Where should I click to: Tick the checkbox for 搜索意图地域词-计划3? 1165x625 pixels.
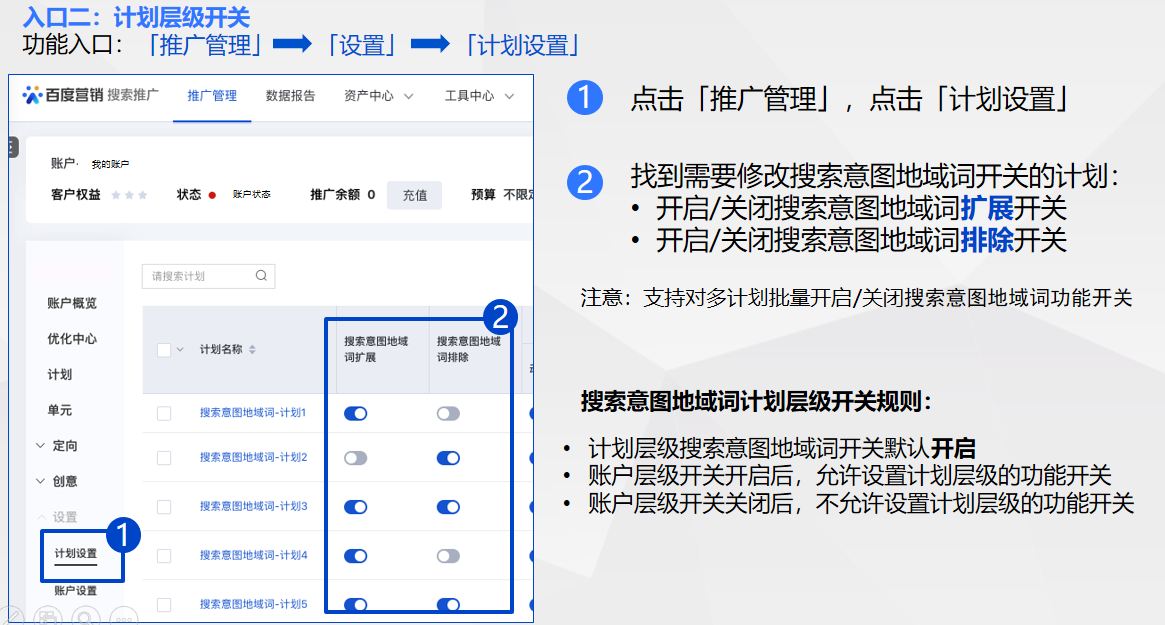pyautogui.click(x=164, y=507)
